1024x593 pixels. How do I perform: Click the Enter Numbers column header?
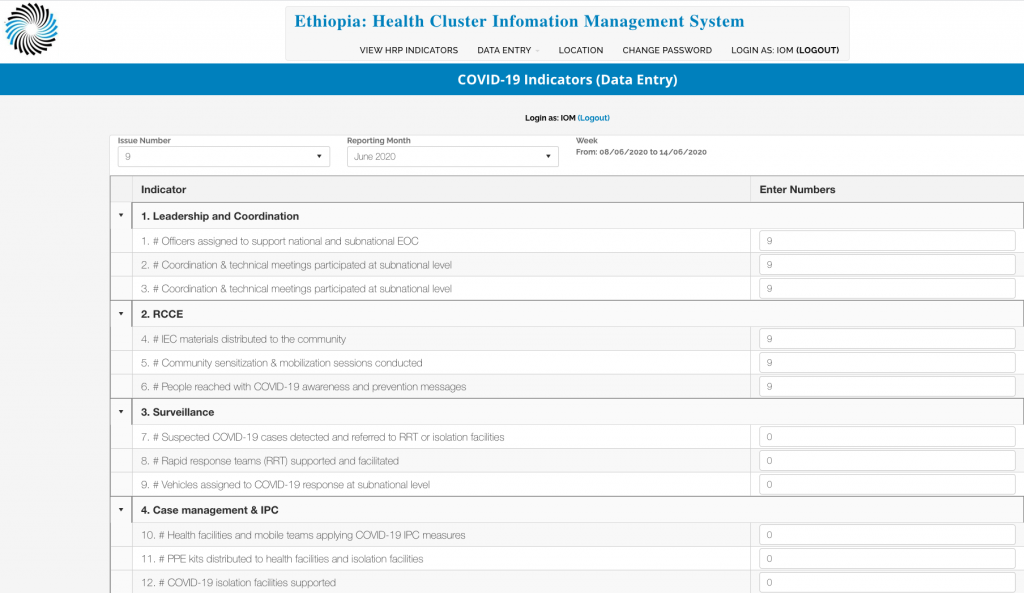(797, 189)
